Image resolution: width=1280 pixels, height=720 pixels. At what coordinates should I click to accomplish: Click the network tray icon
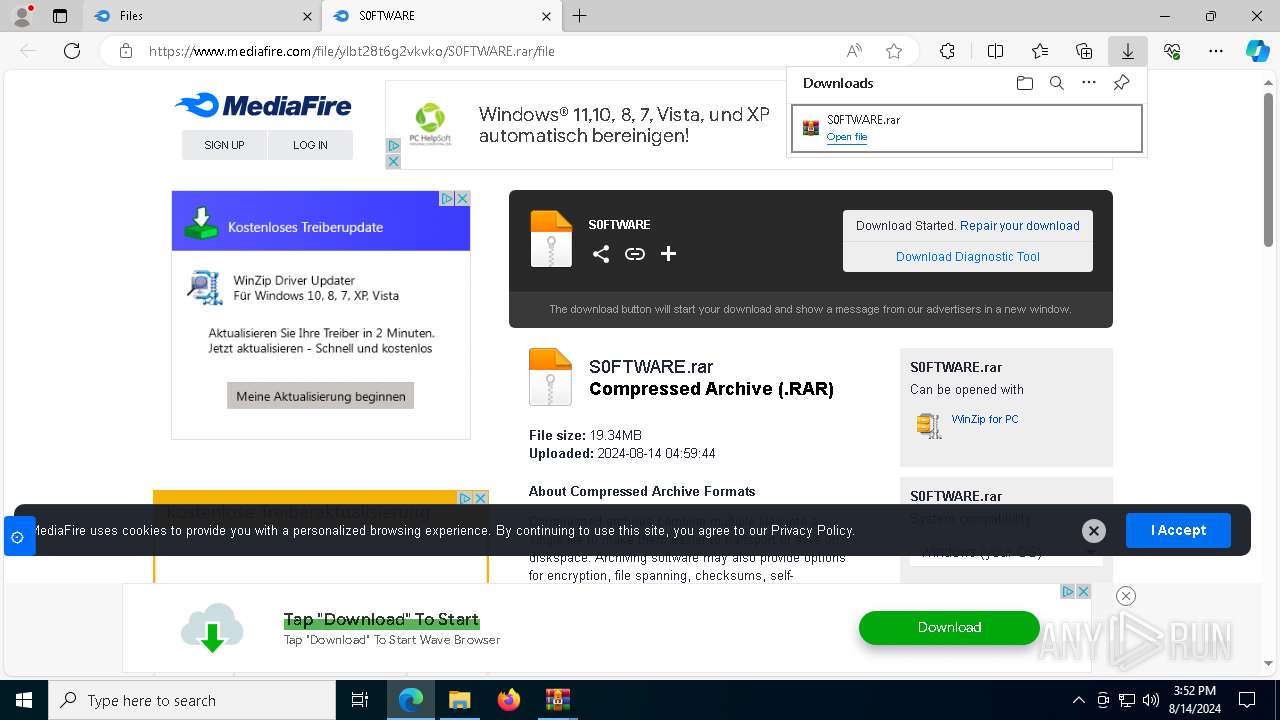click(x=1127, y=700)
